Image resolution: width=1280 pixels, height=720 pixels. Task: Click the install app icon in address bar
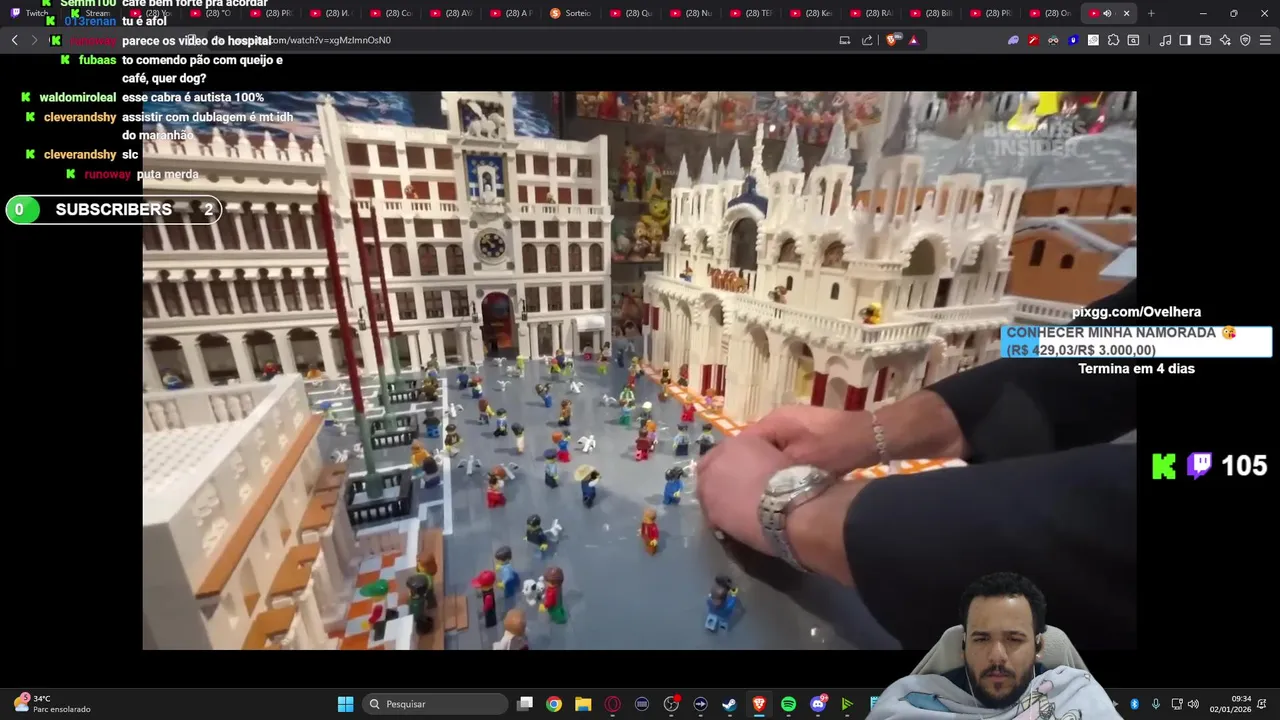pyautogui.click(x=845, y=40)
